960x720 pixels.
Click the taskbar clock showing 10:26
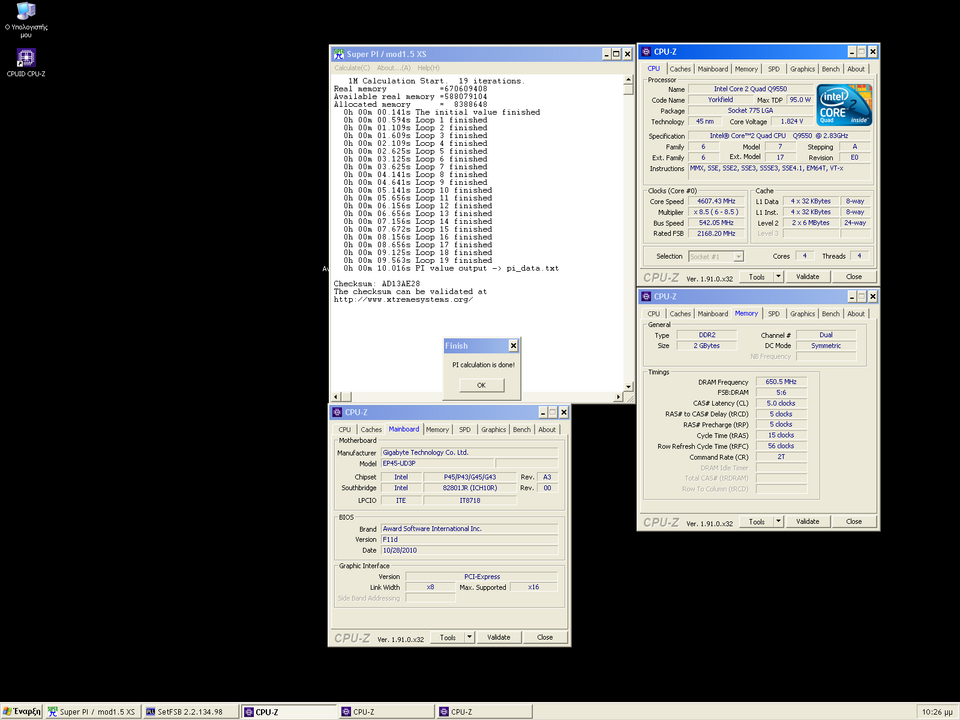point(937,711)
